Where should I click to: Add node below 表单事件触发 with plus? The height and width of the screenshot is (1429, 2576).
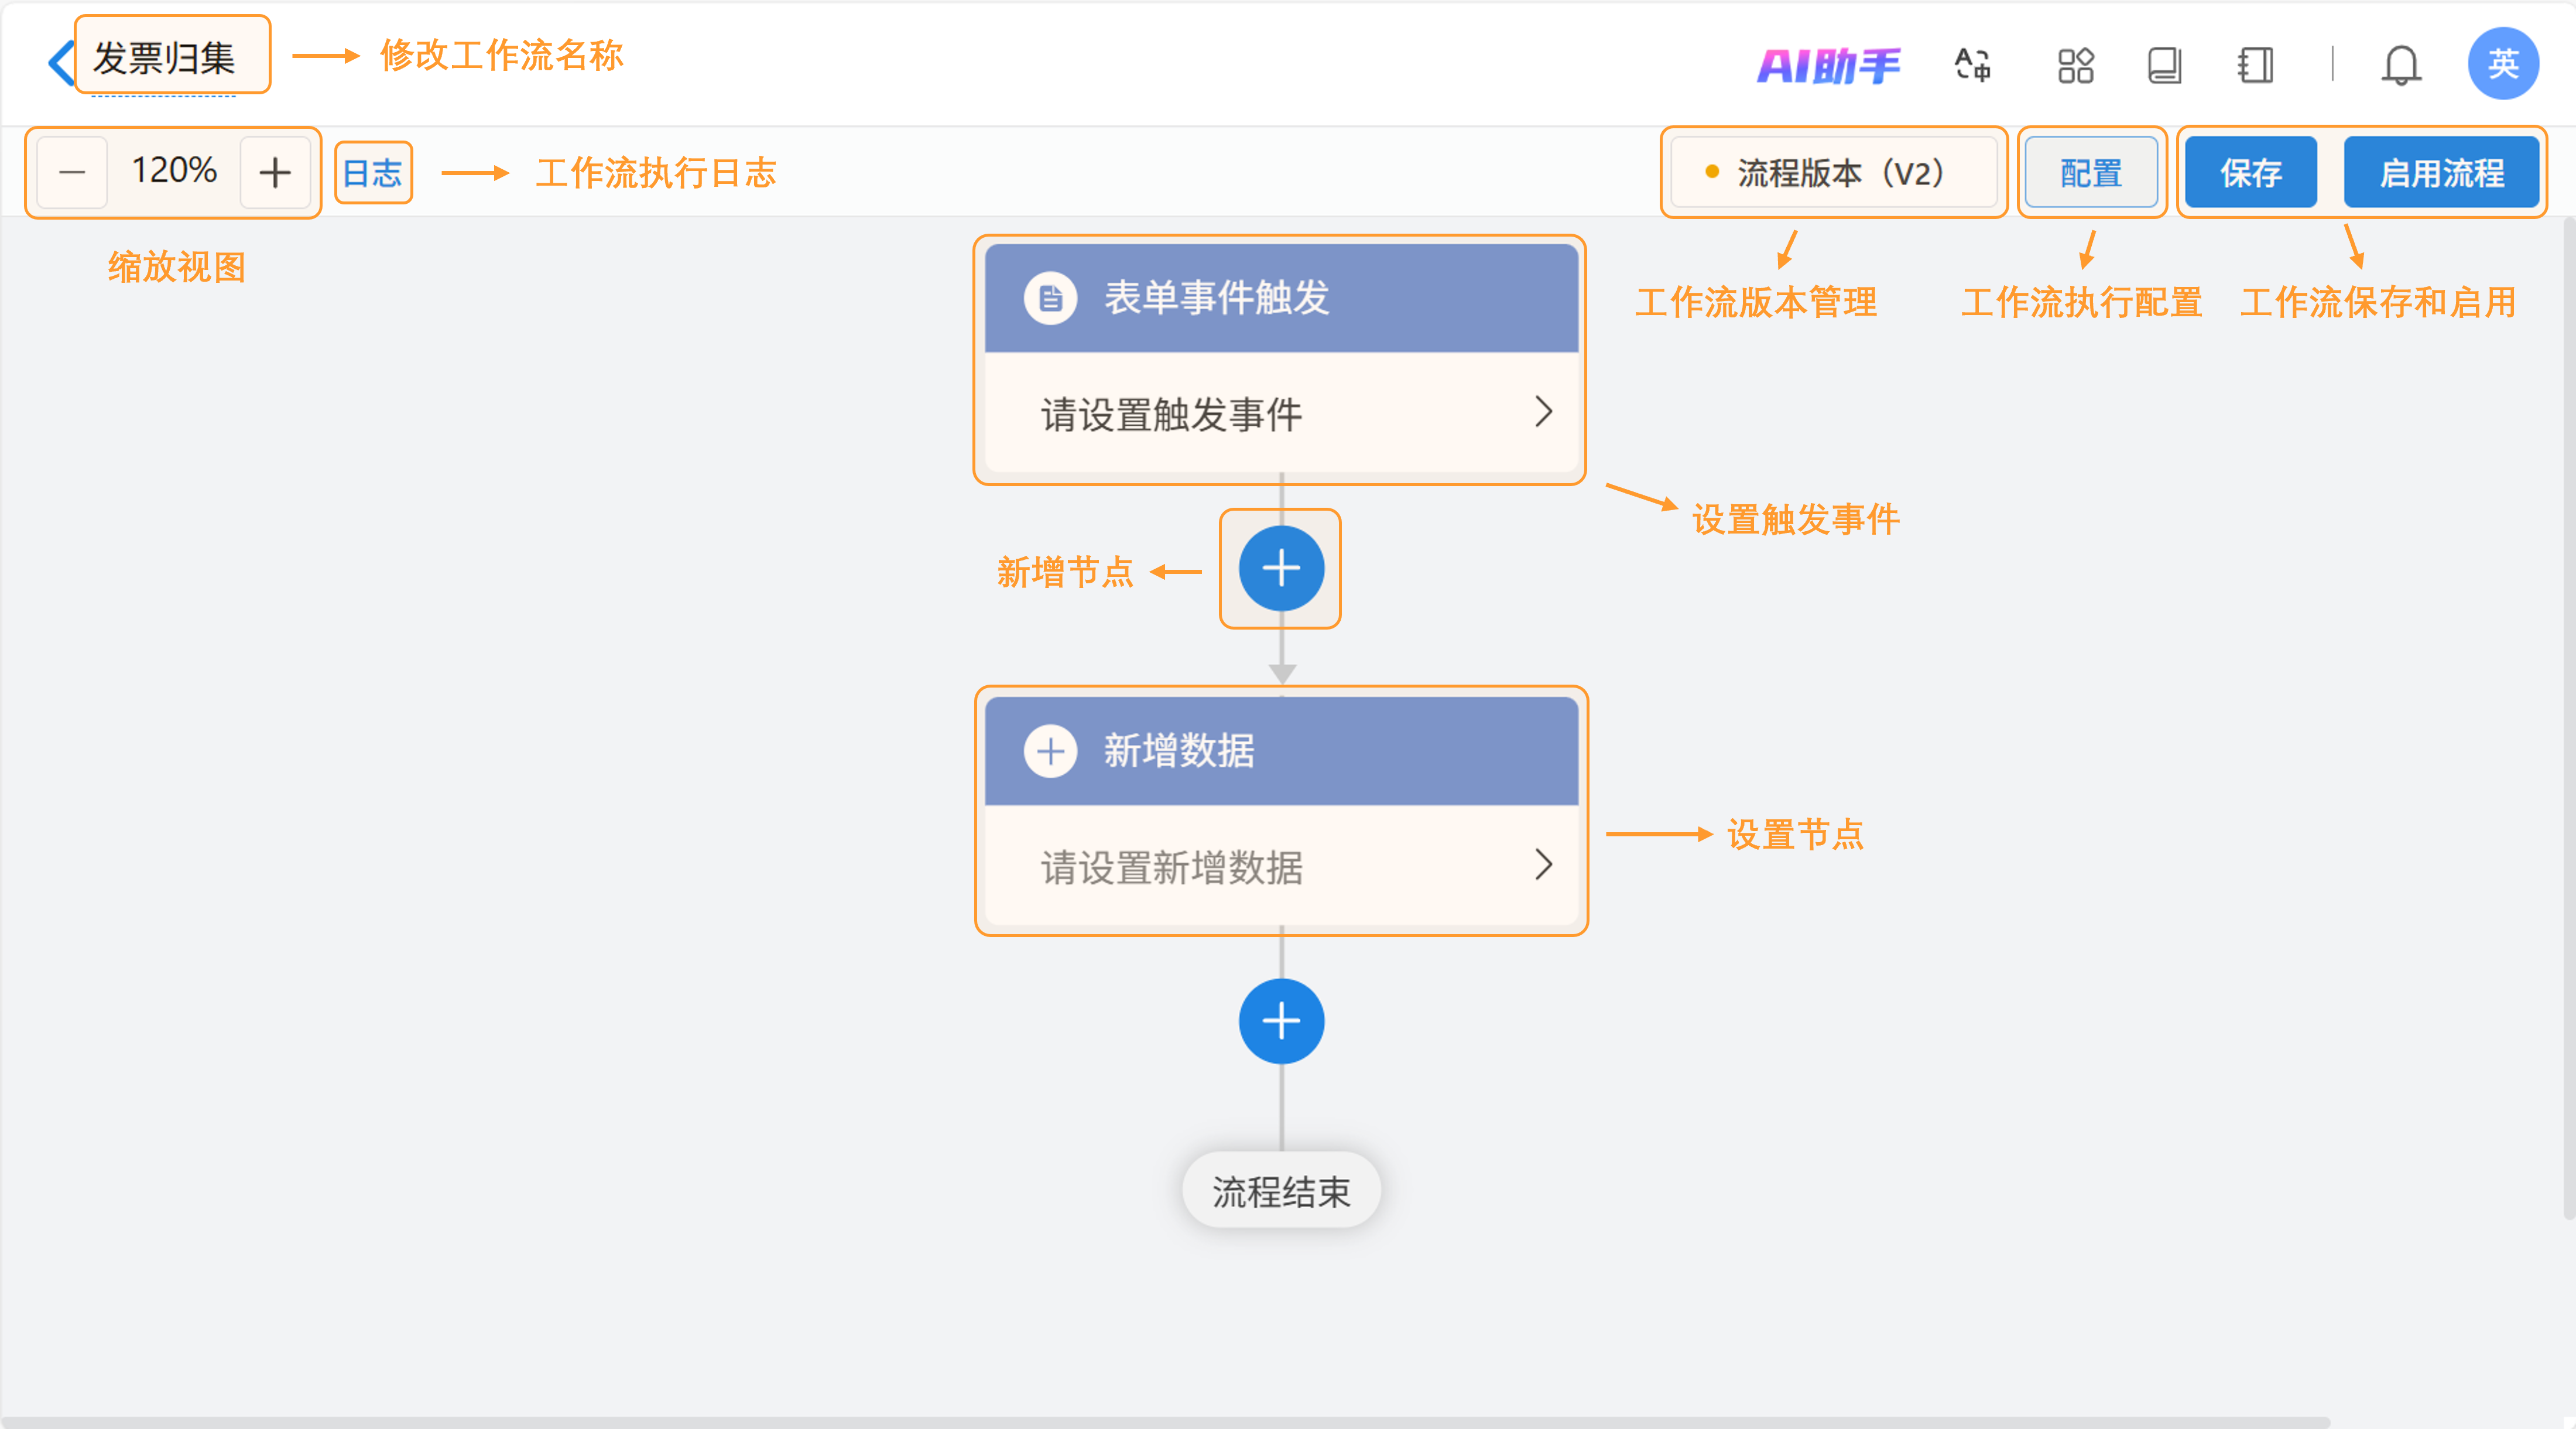1281,569
